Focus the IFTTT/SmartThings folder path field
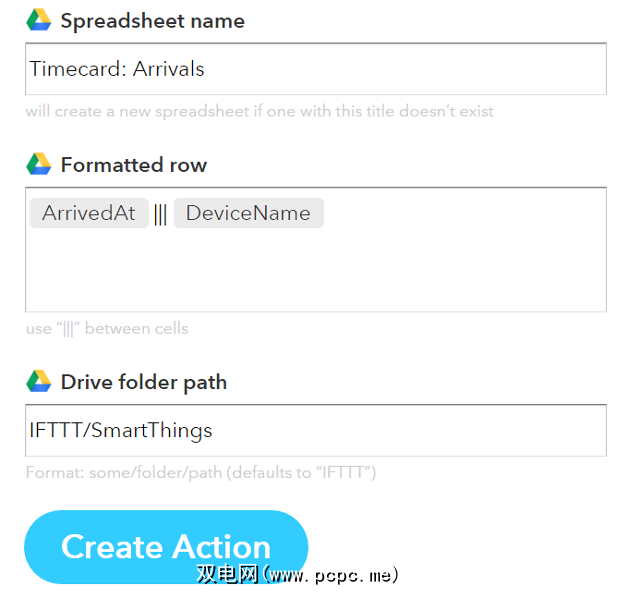This screenshot has width=640, height=598. click(x=316, y=430)
